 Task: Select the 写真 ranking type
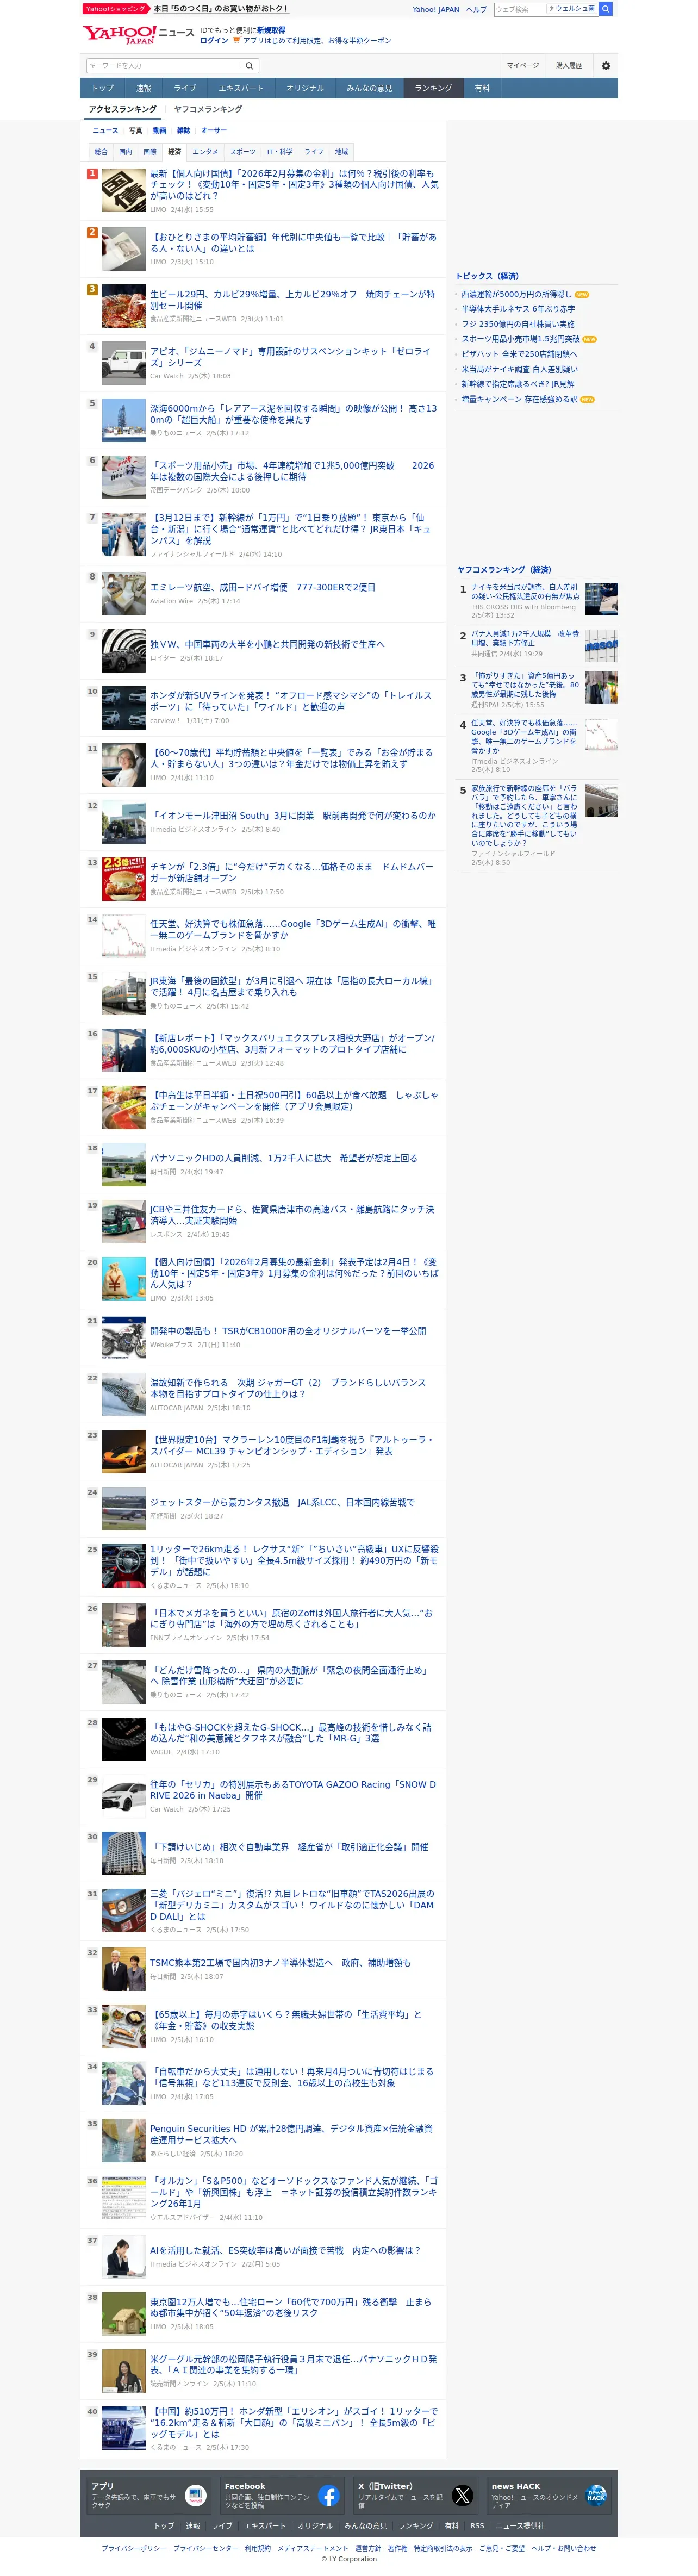[x=135, y=131]
